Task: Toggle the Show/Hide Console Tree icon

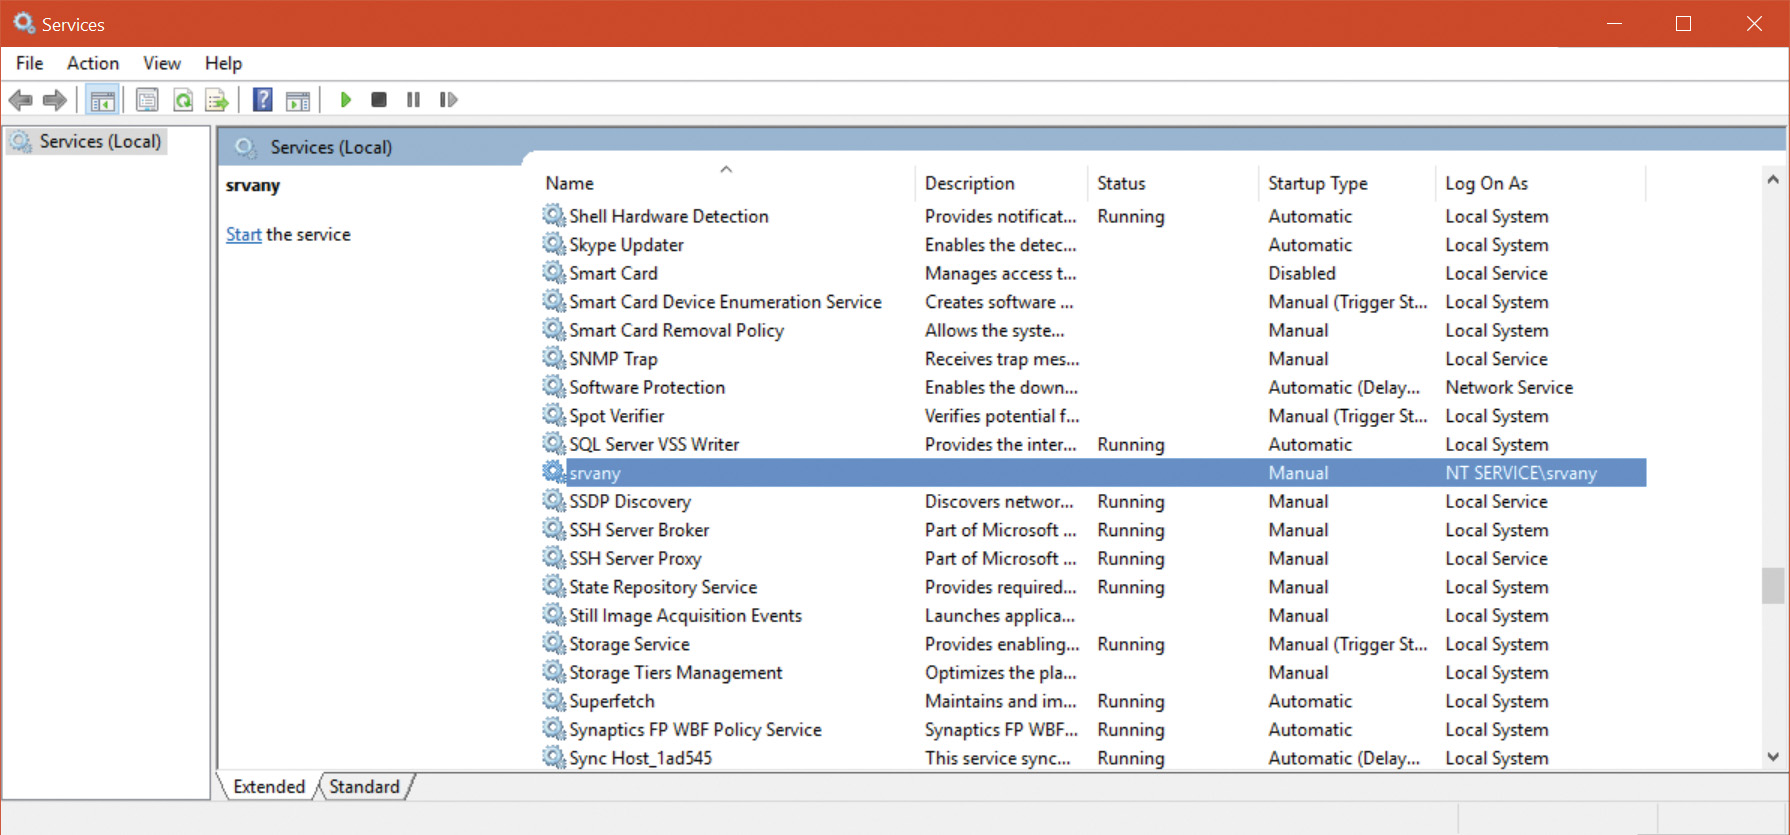Action: tap(102, 100)
